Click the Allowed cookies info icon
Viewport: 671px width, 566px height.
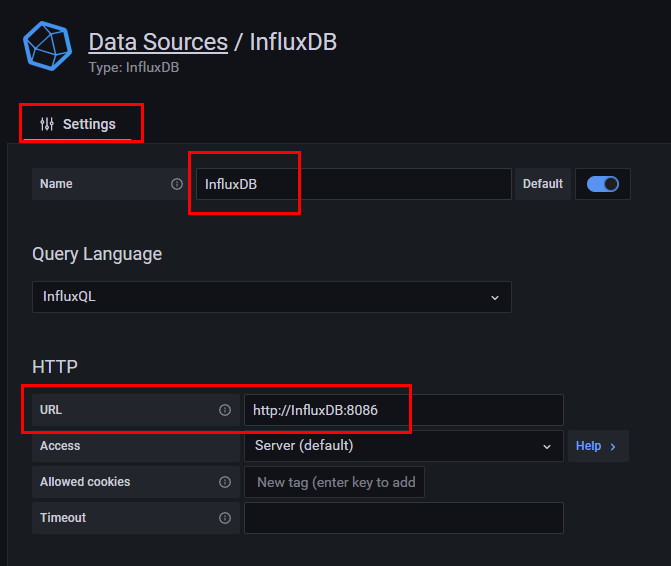tap(225, 482)
